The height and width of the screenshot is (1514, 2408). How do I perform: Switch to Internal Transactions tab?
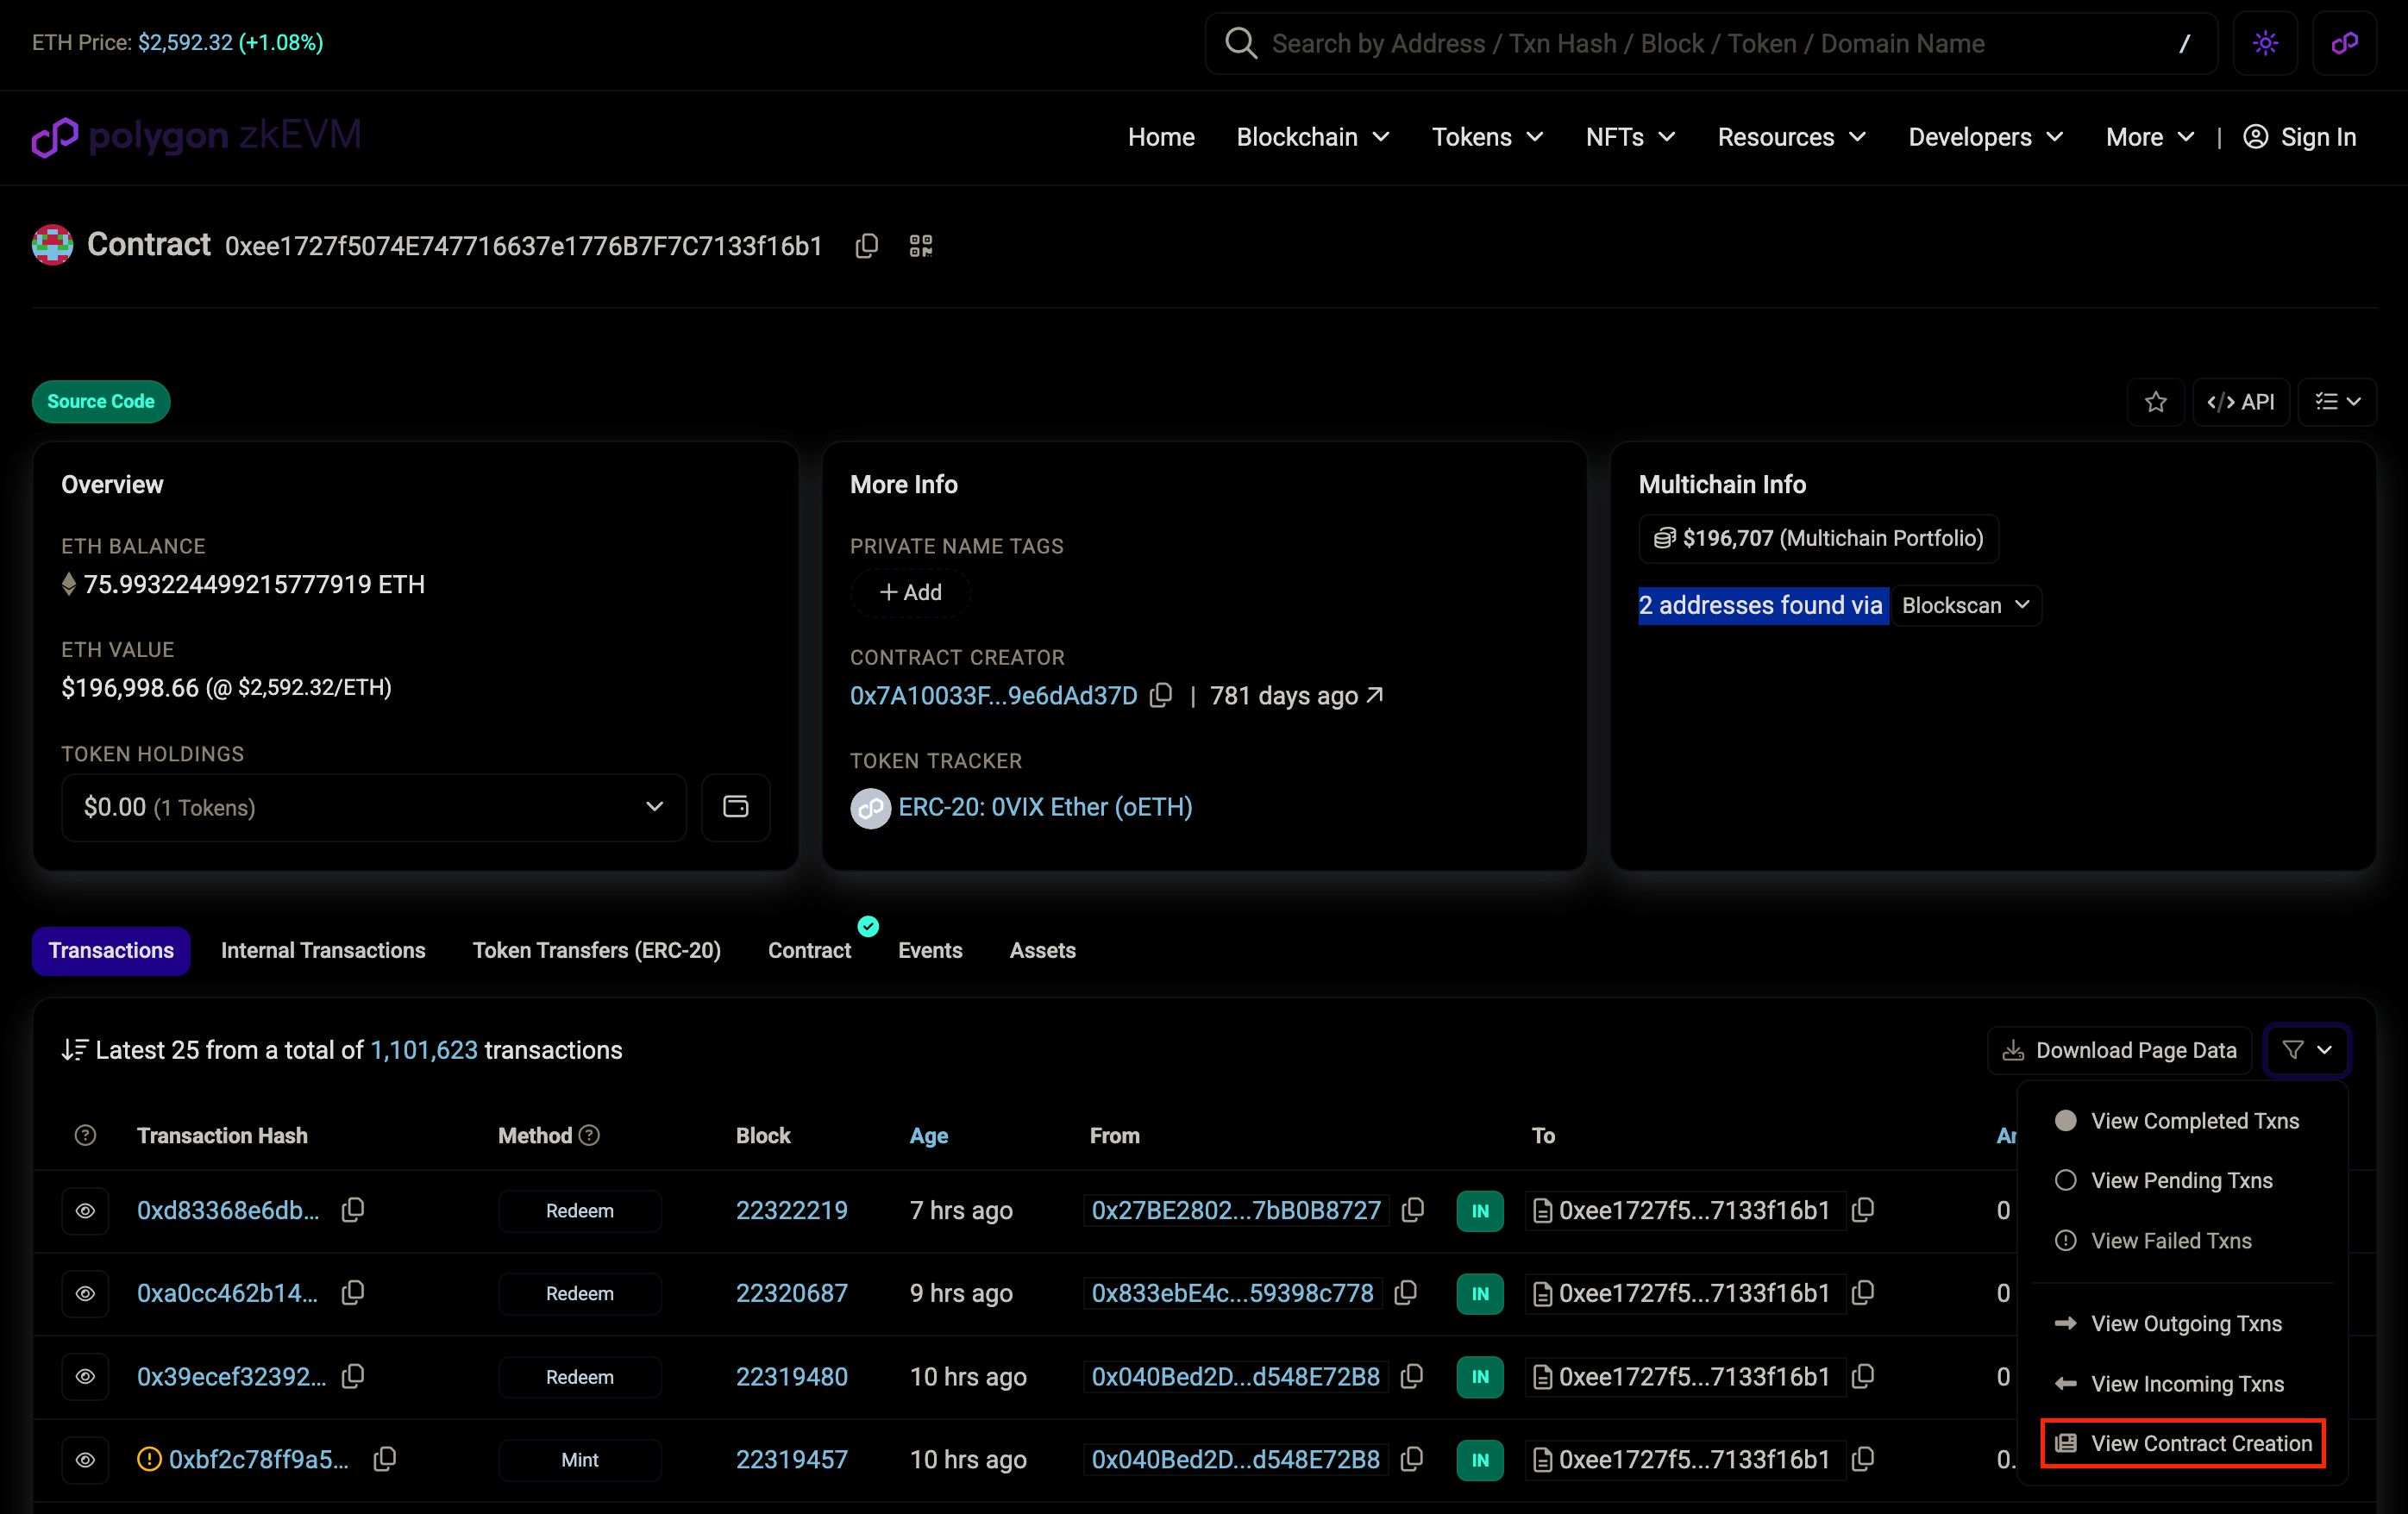click(x=323, y=950)
